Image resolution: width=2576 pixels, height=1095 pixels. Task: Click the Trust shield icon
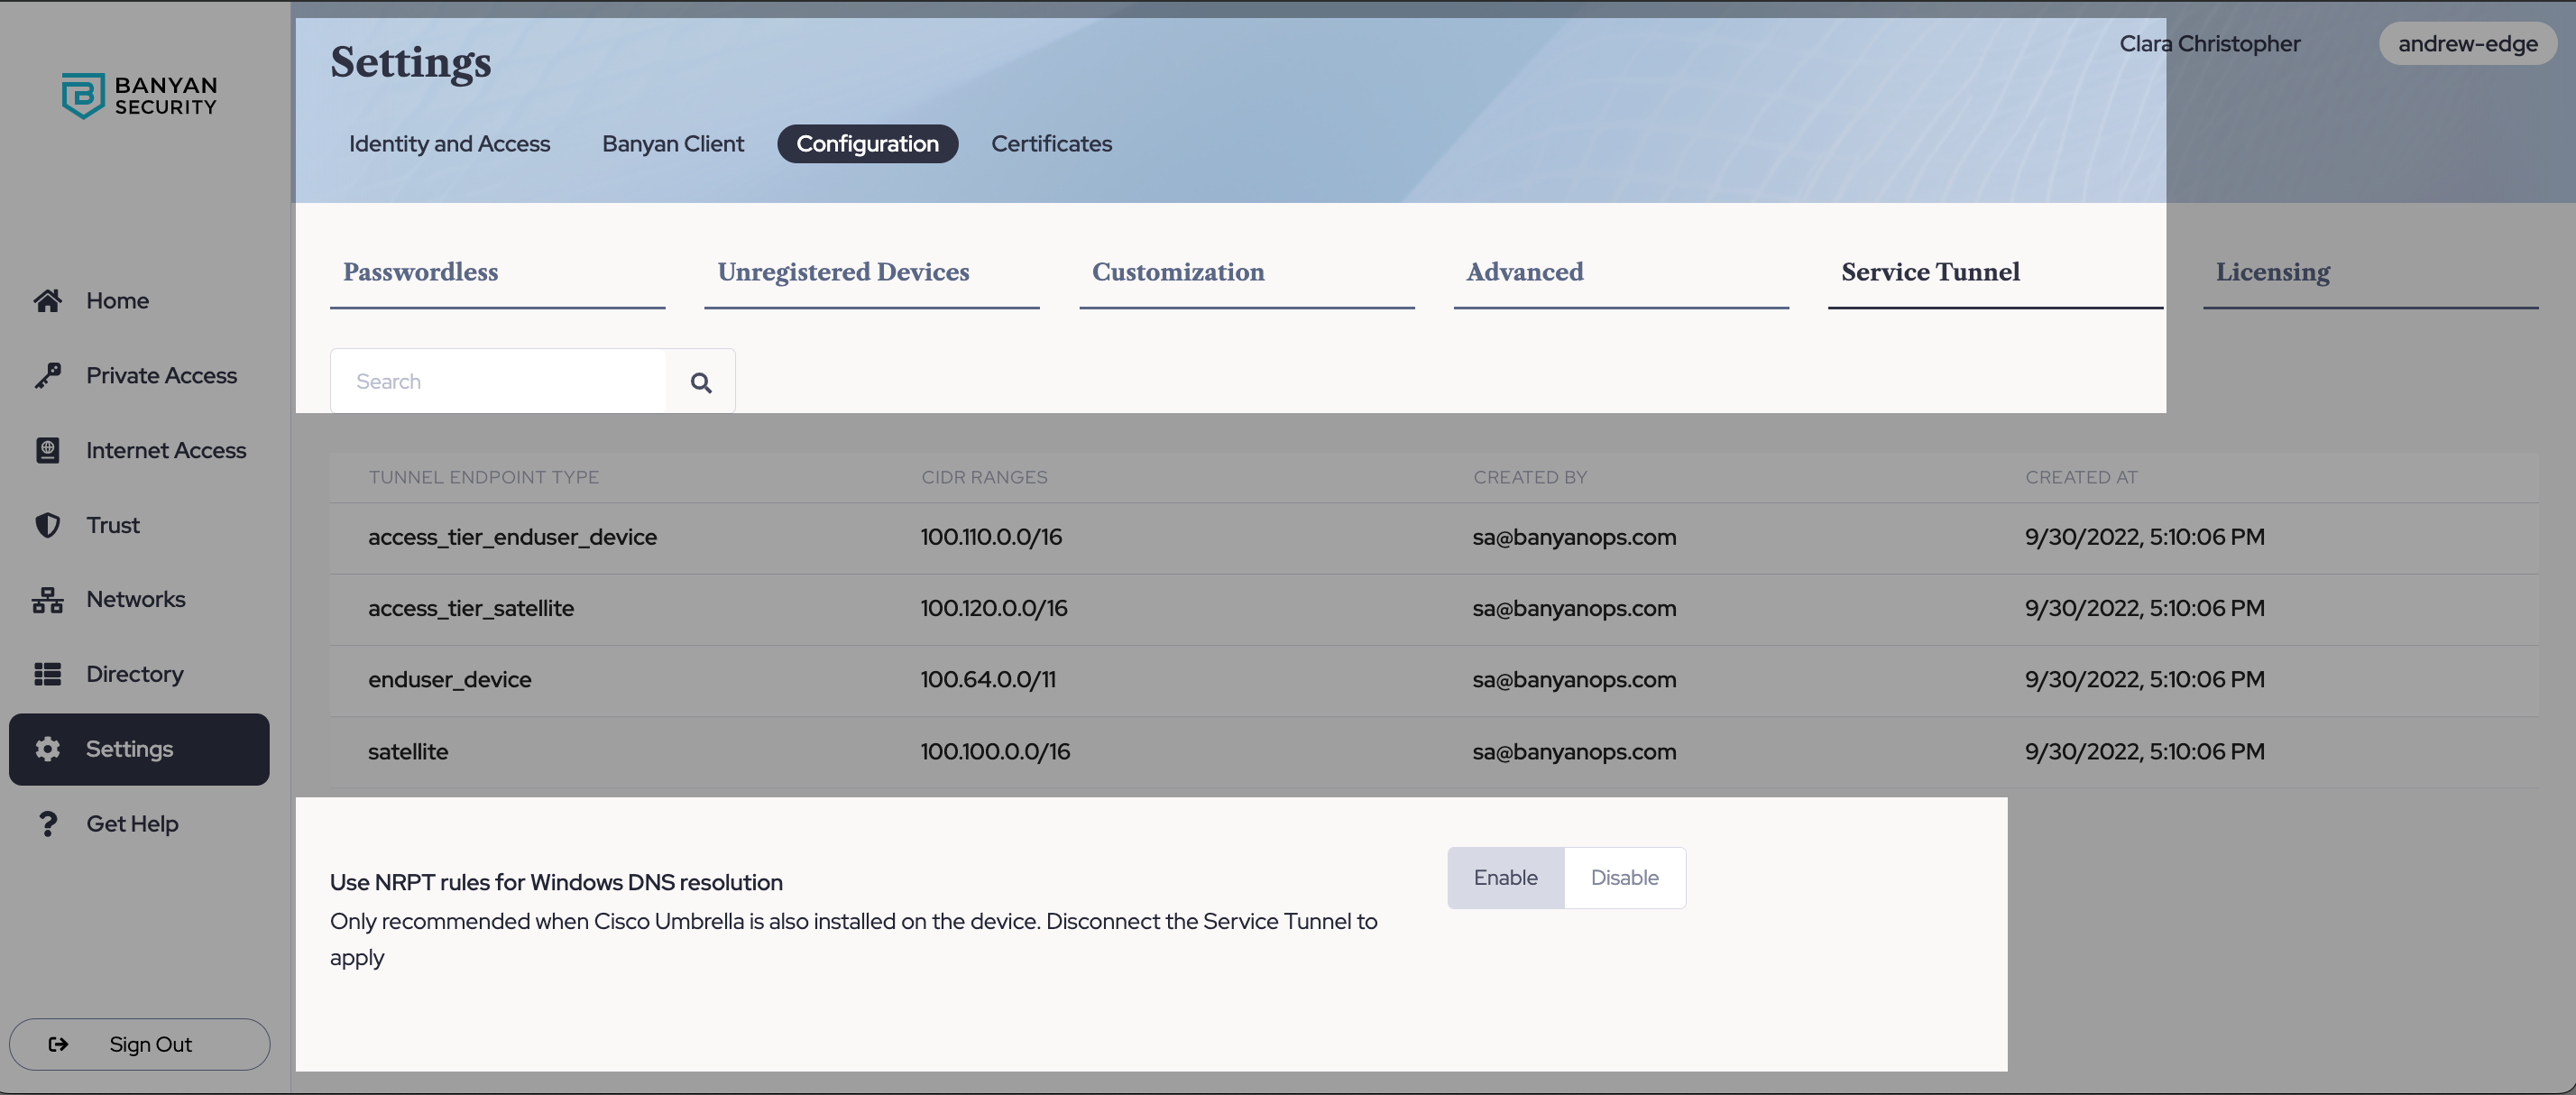tap(47, 525)
